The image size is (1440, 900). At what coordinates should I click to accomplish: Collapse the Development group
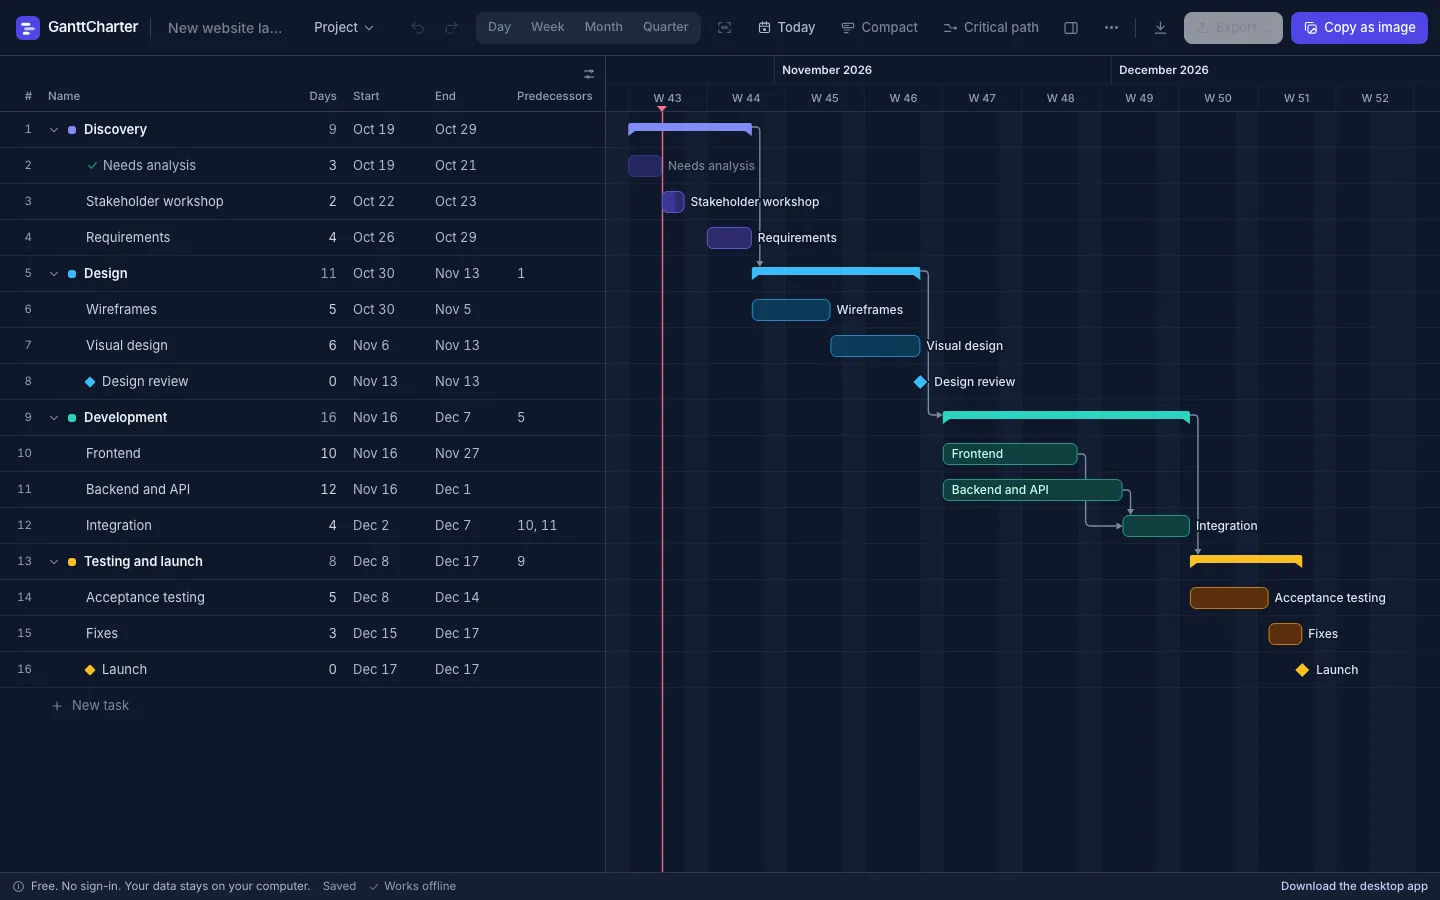point(54,418)
